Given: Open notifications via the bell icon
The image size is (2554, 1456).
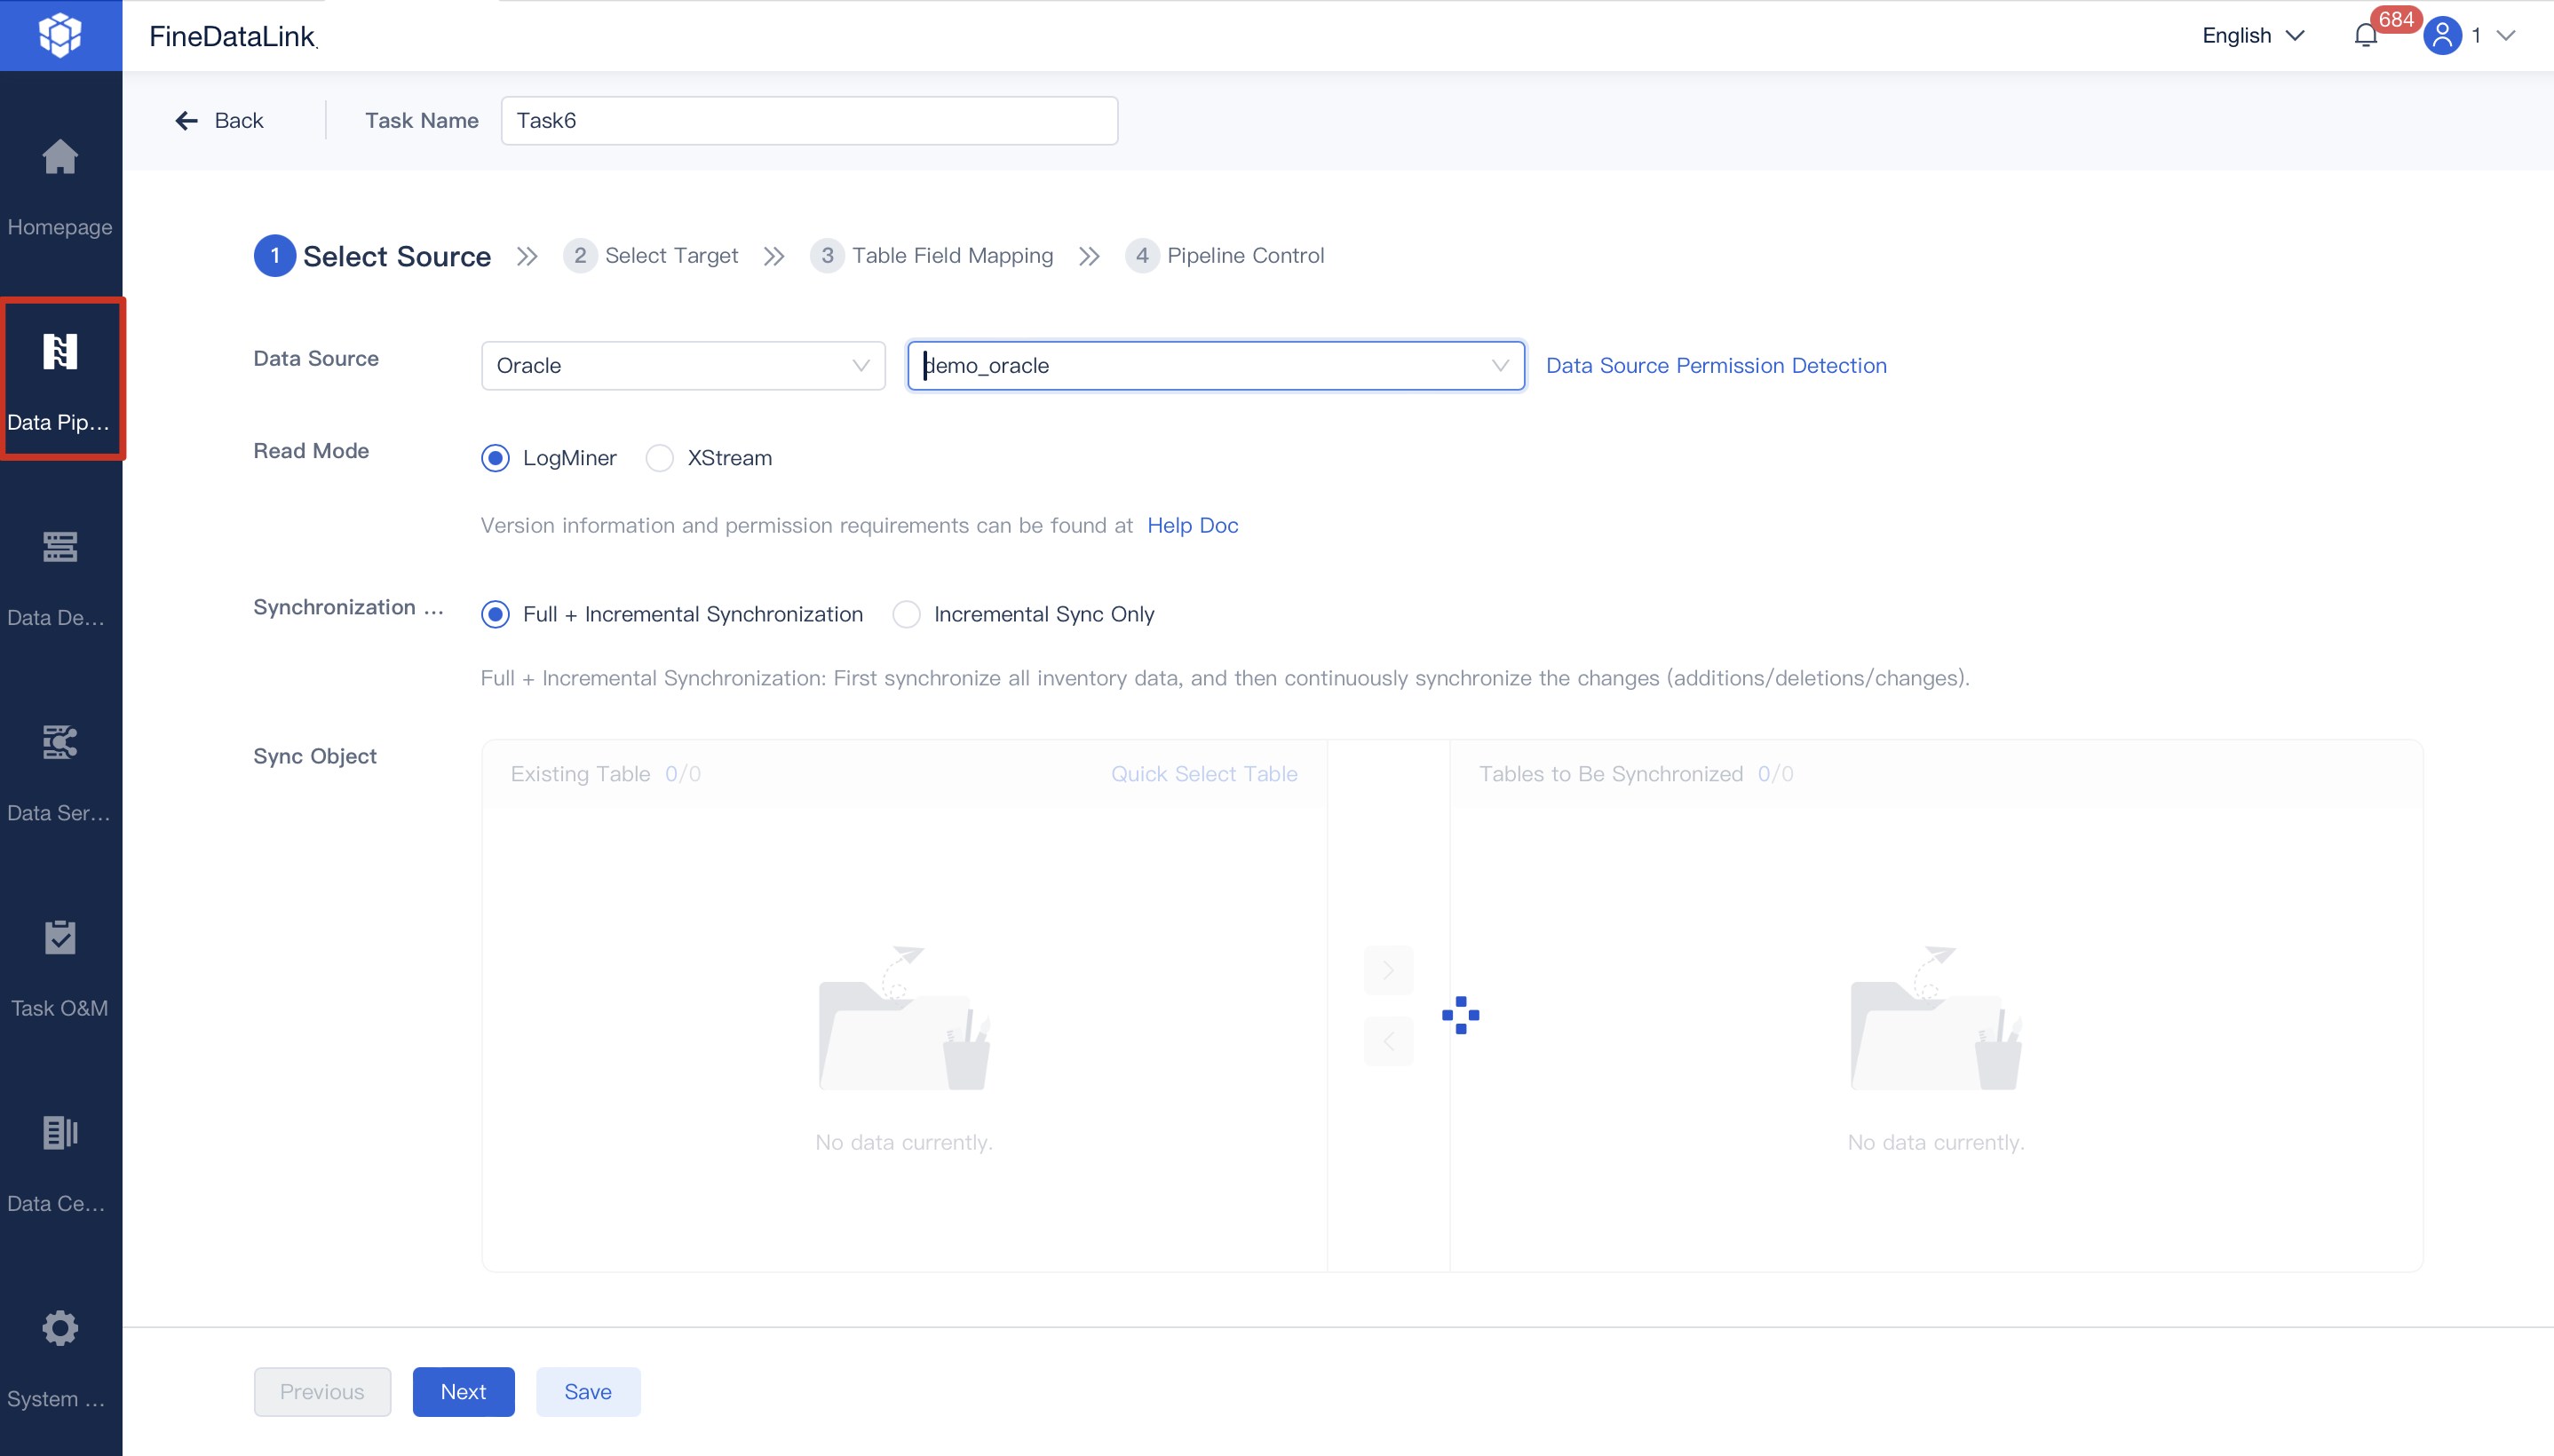Looking at the screenshot, I should (2364, 35).
